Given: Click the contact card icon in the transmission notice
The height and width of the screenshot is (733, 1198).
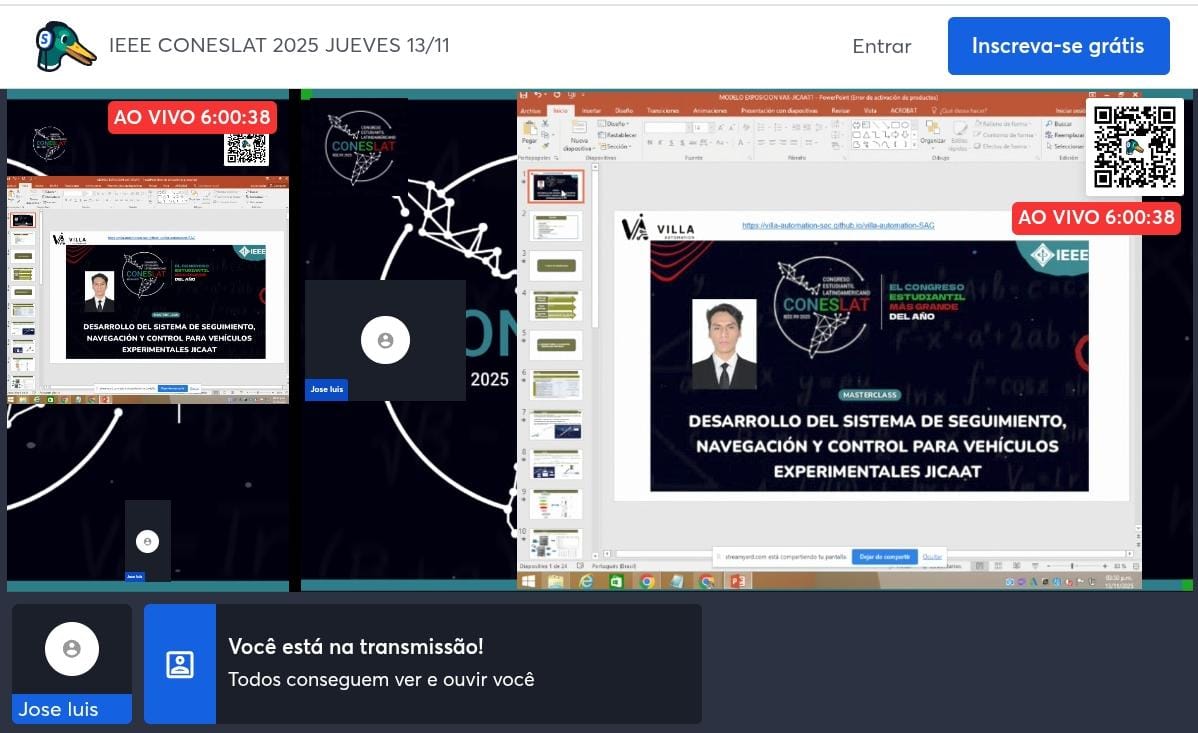Looking at the screenshot, I should coord(180,664).
